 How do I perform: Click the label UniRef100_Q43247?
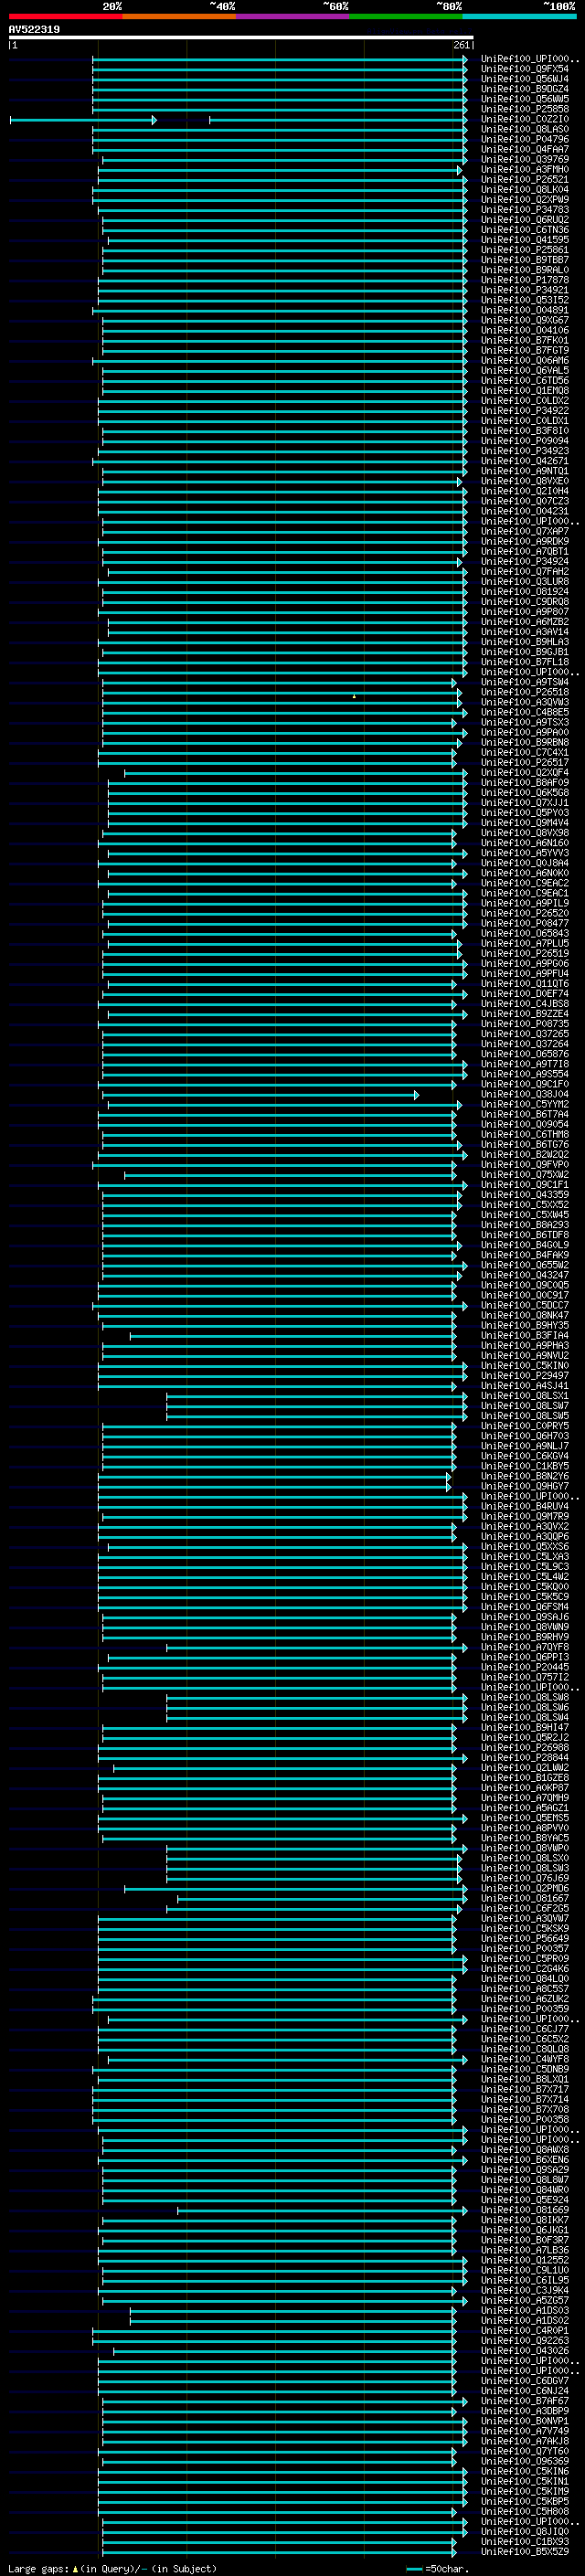[x=525, y=1275]
